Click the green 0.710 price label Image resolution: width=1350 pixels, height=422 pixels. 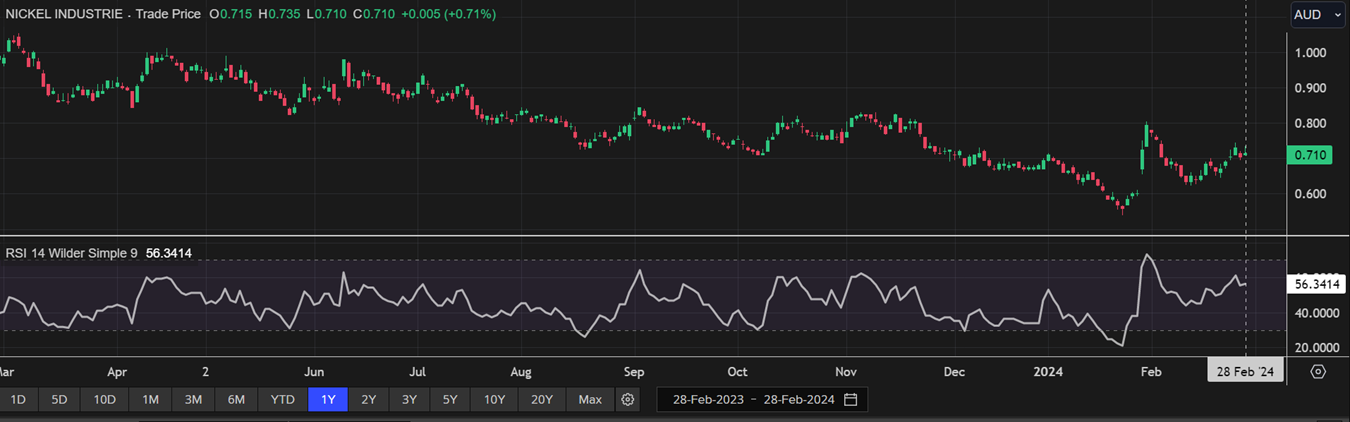pos(1310,155)
